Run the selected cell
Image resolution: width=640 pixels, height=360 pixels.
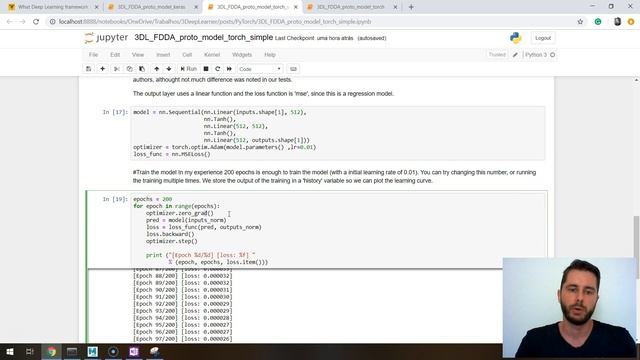(x=189, y=69)
